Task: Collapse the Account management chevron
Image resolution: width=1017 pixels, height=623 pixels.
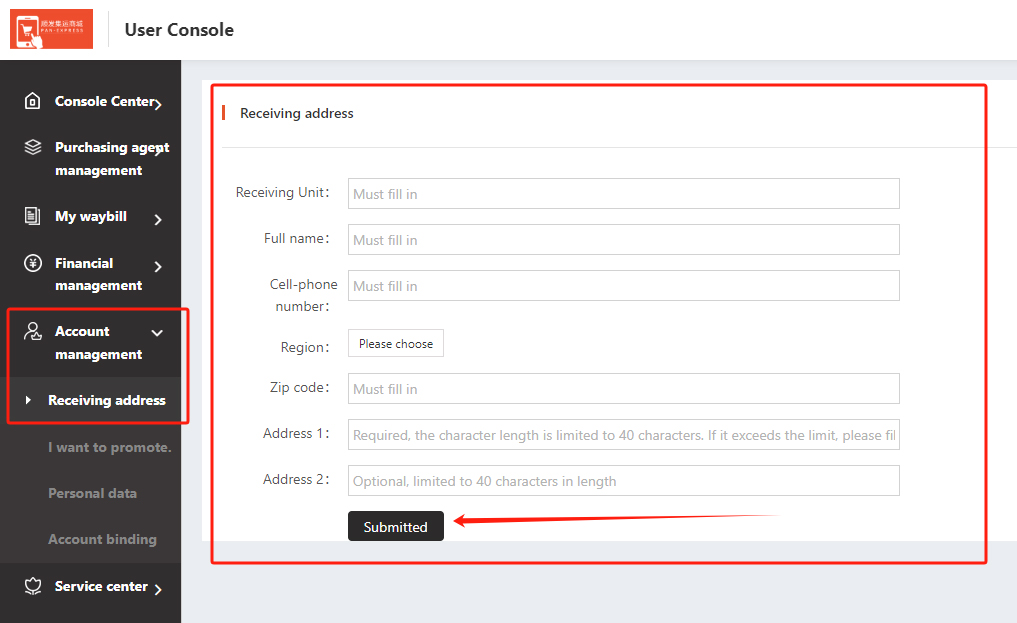Action: tap(157, 333)
